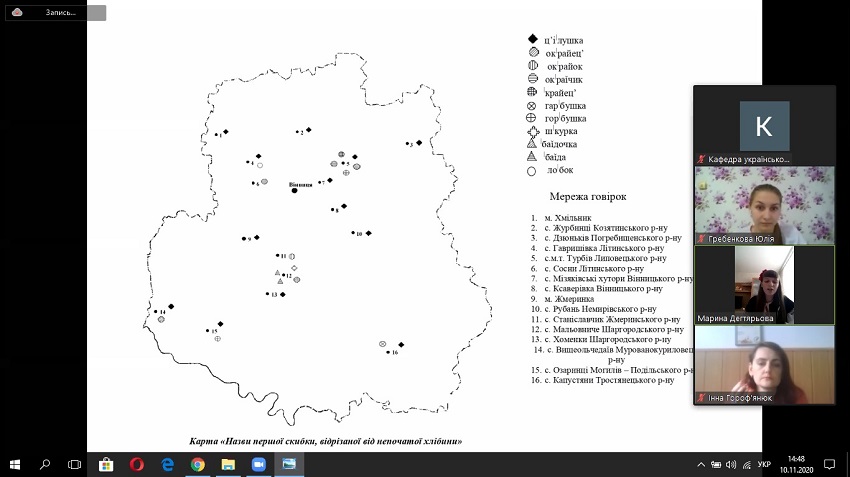Click the ок'райчик legend label
The image size is (850, 477).
point(564,80)
